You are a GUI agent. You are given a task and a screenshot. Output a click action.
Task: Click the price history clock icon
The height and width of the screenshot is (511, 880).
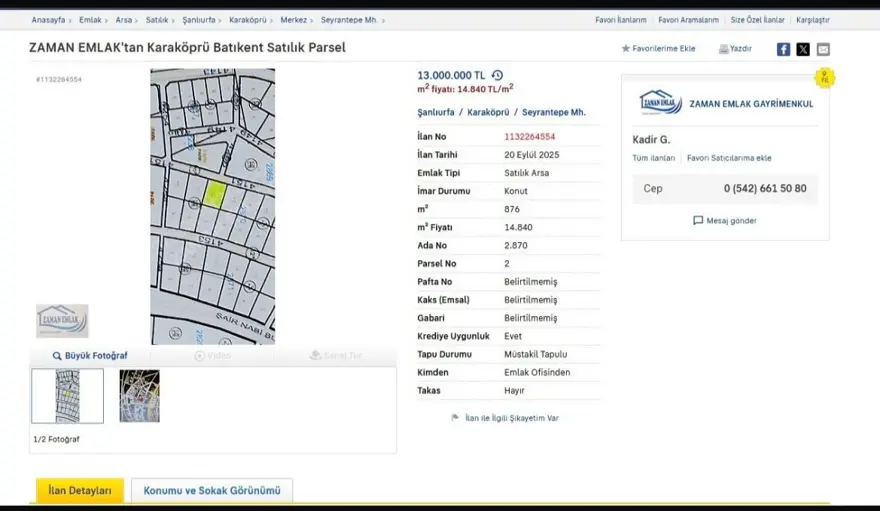pyautogui.click(x=497, y=75)
